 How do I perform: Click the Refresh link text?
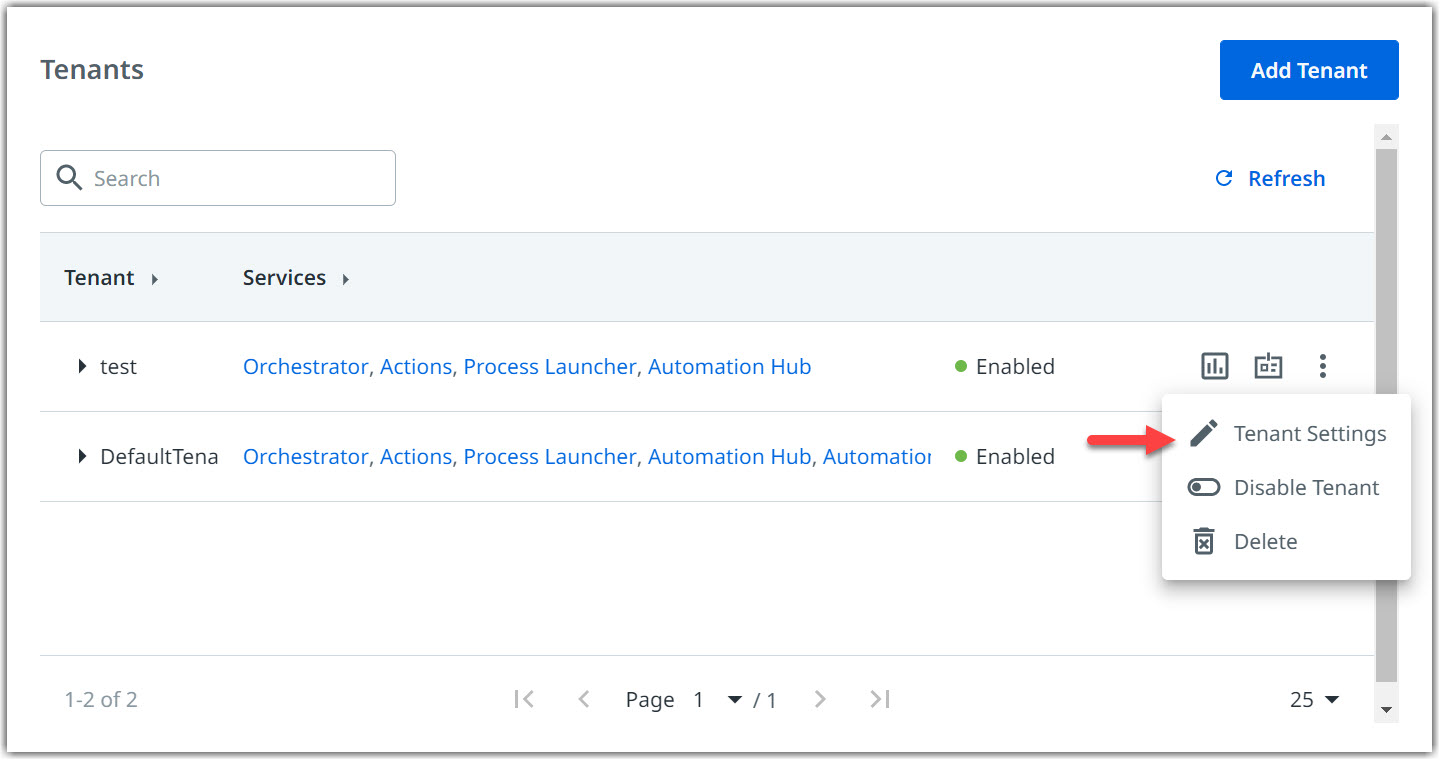pyautogui.click(x=1286, y=178)
